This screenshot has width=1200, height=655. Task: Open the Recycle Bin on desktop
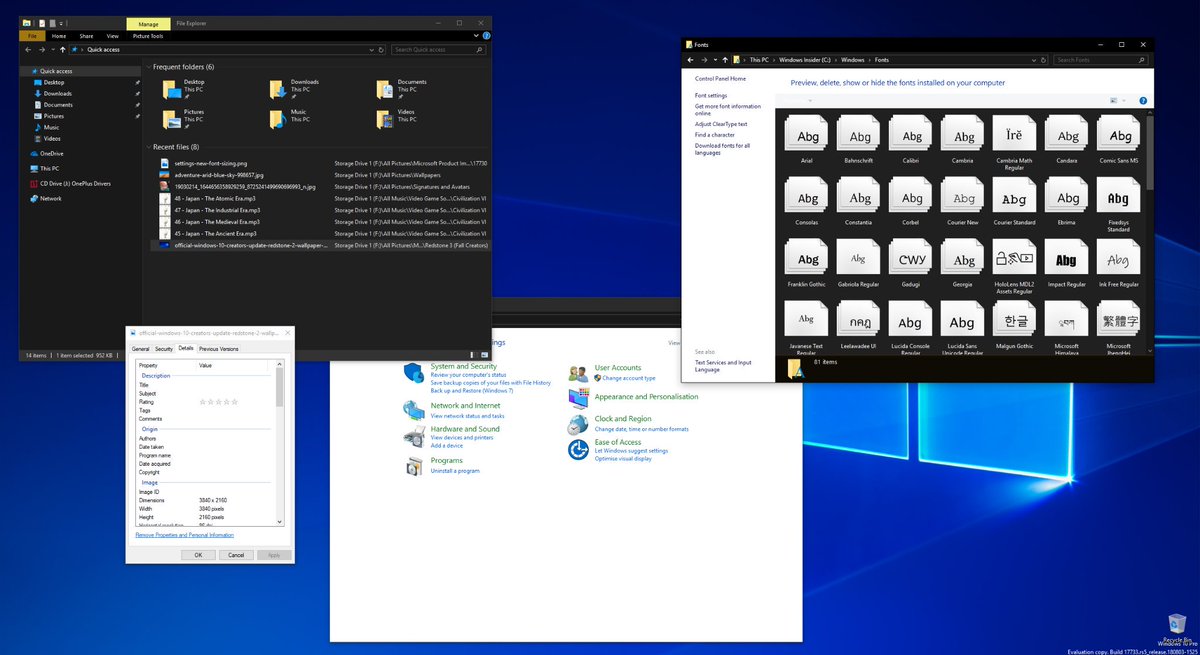1178,627
